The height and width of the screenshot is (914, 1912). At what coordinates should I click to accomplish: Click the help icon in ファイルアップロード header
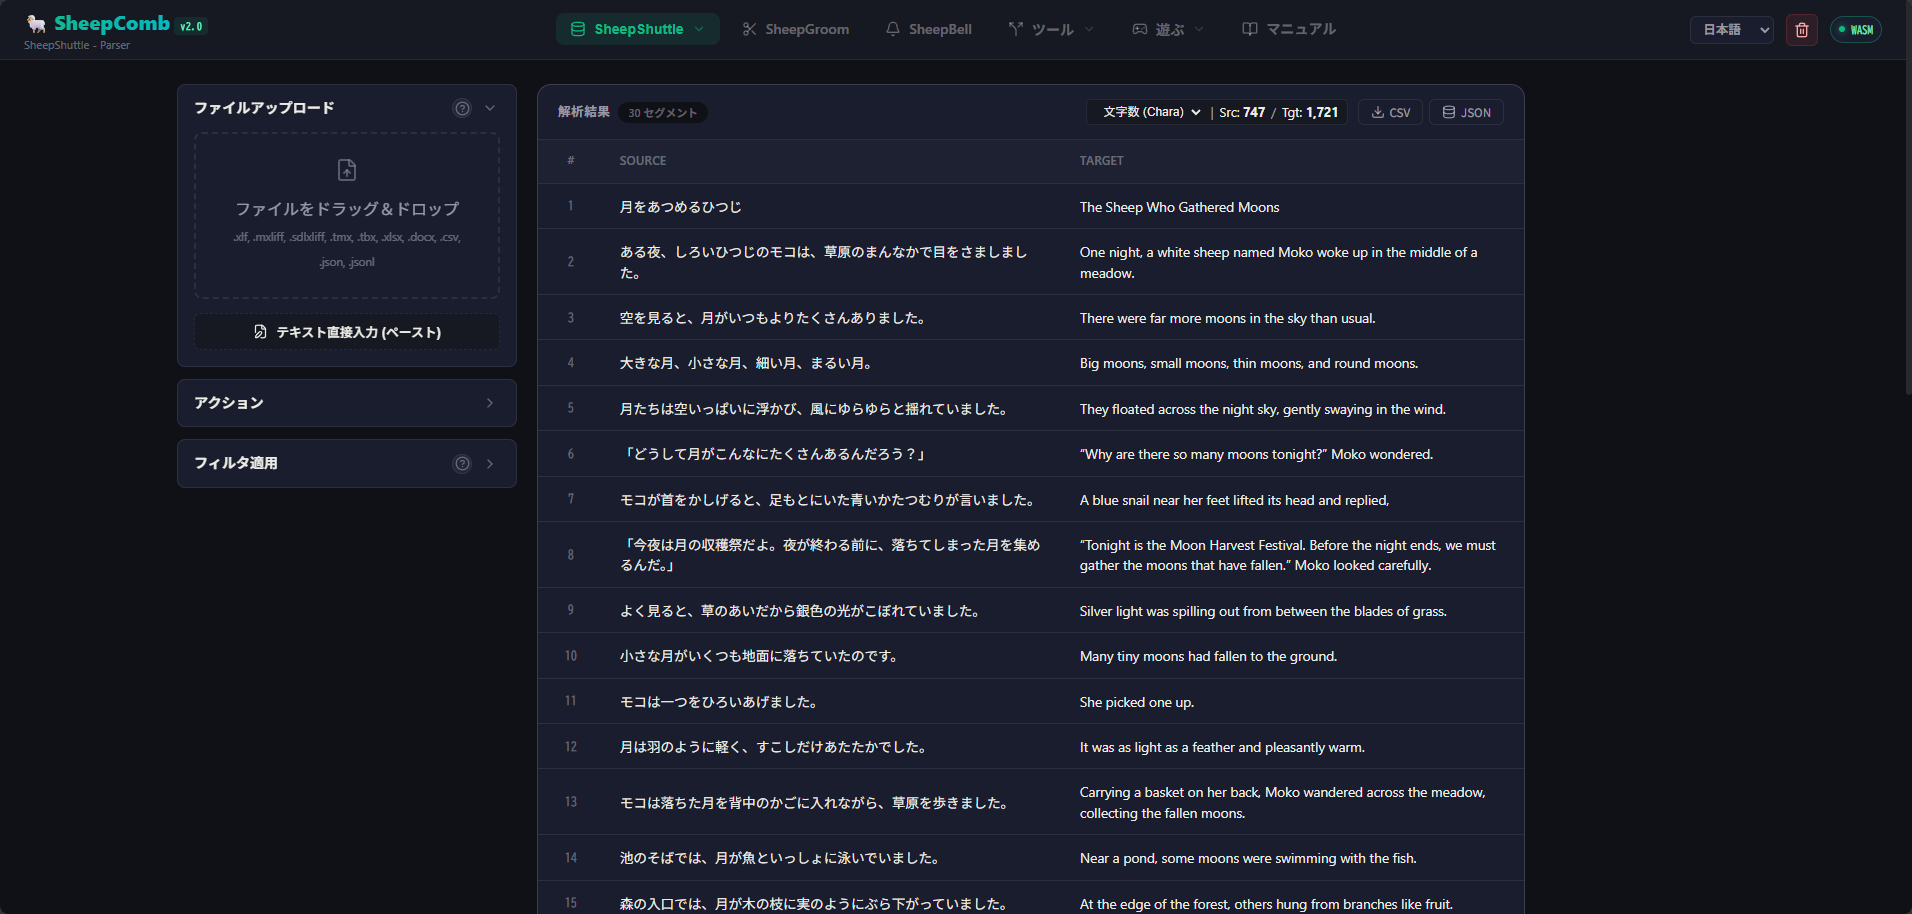point(462,108)
